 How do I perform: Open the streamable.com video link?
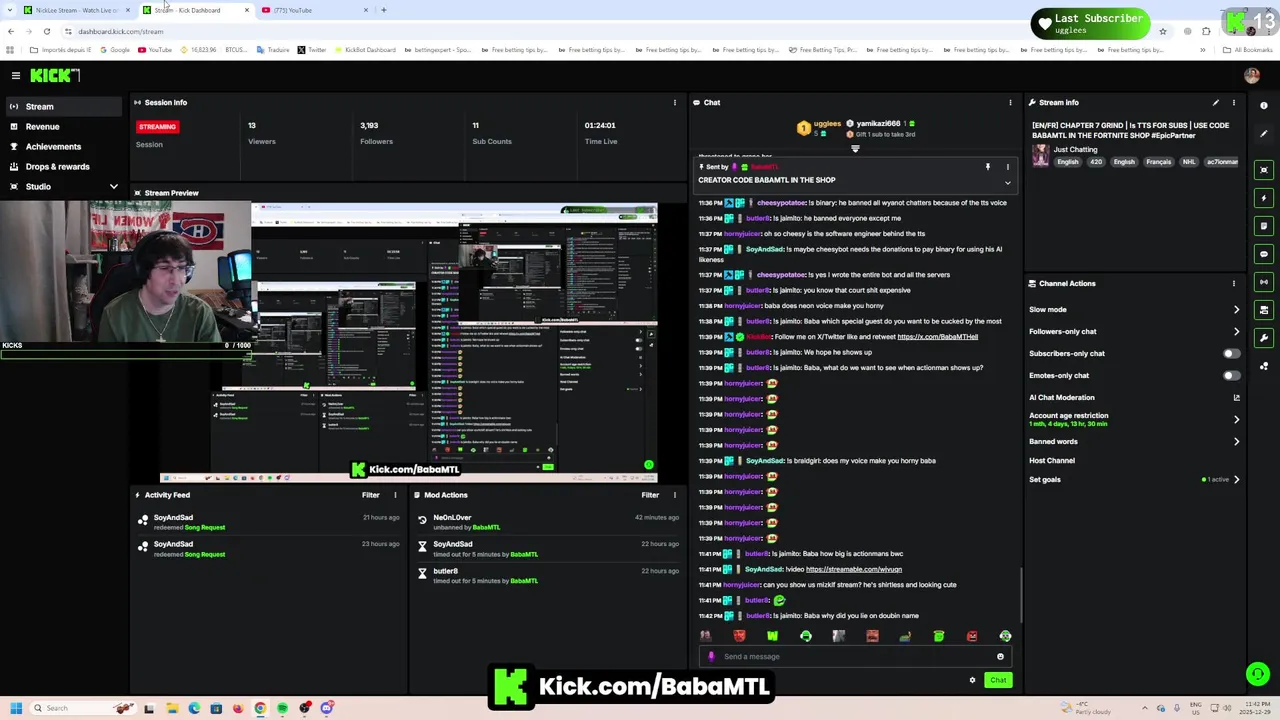click(853, 569)
